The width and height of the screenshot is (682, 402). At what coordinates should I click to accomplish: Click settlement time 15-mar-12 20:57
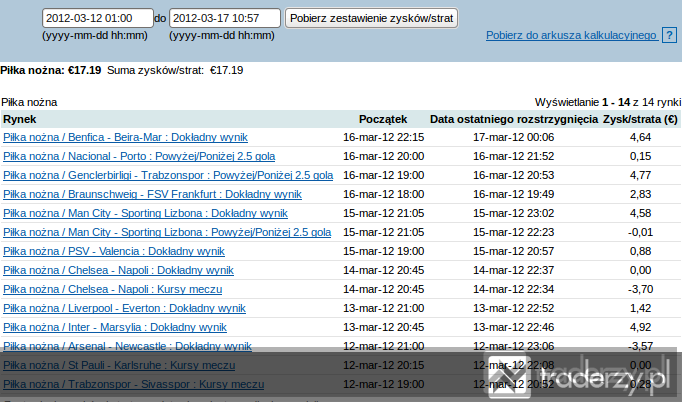coord(514,251)
